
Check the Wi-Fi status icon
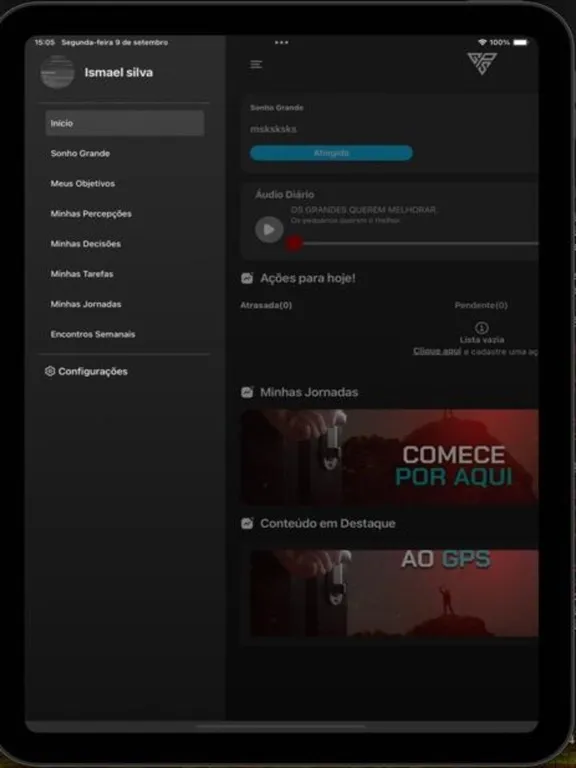click(482, 43)
